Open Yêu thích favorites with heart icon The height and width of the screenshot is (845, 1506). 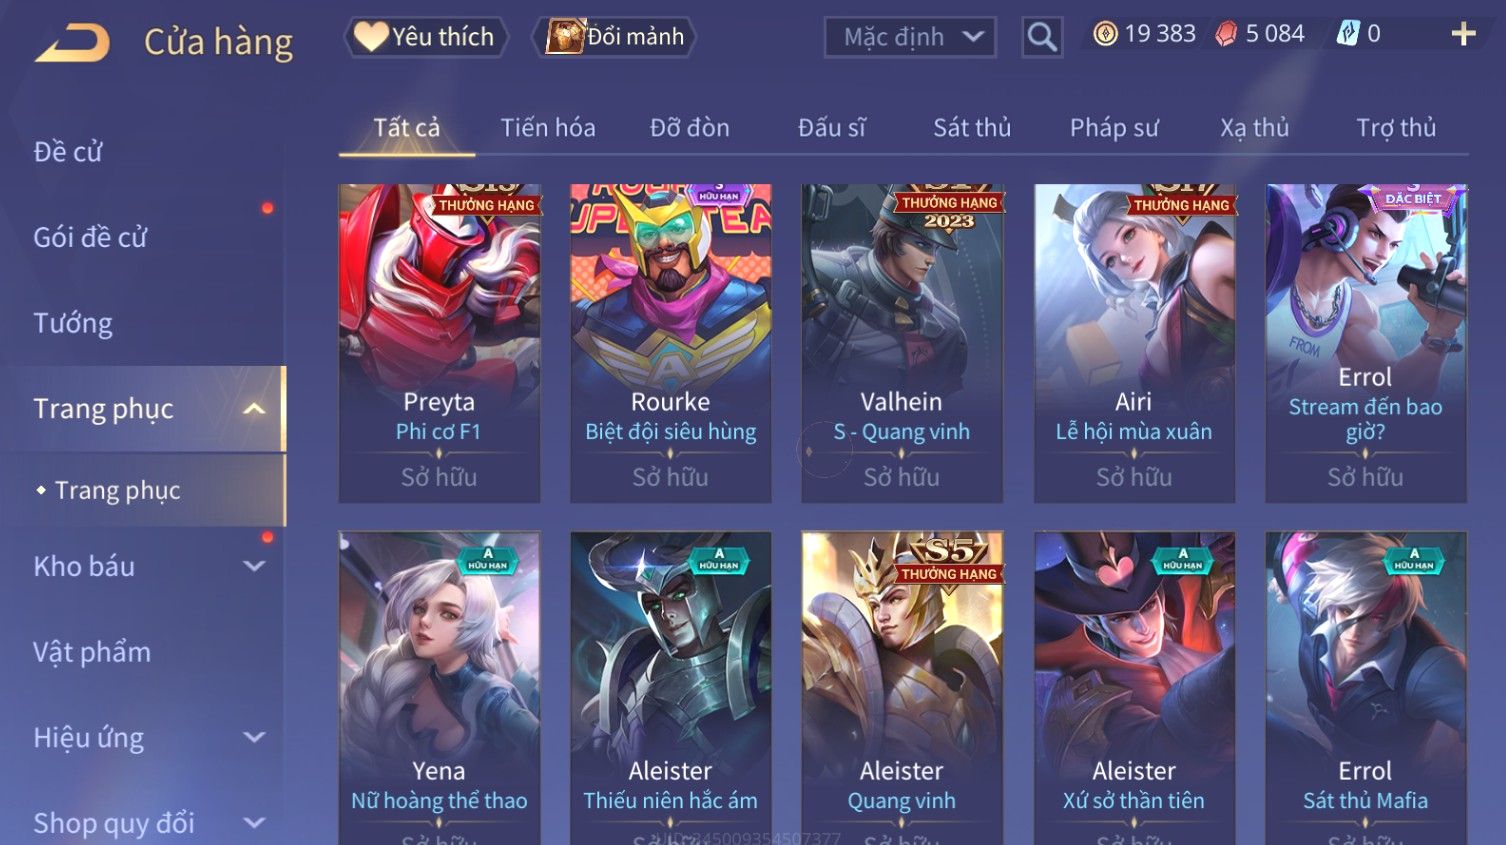(x=426, y=37)
